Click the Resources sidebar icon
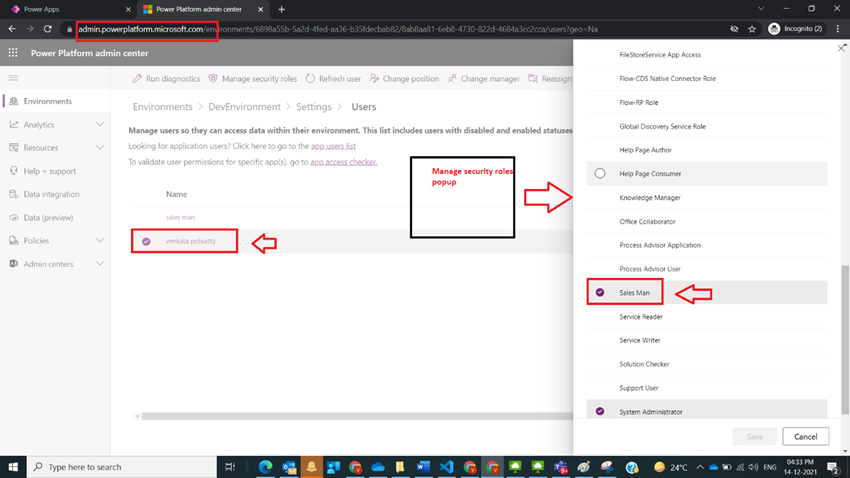Image resolution: width=850 pixels, height=478 pixels. [x=14, y=147]
